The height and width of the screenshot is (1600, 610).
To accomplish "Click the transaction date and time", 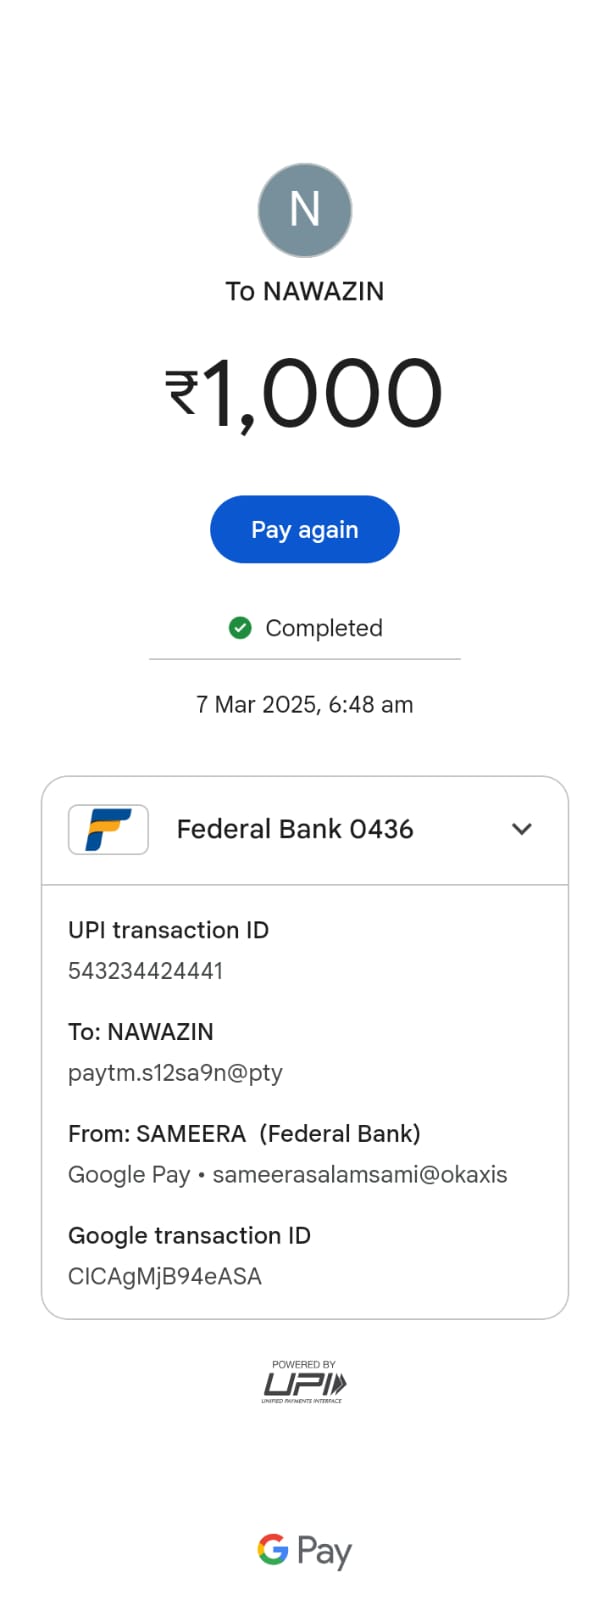I will click(304, 705).
